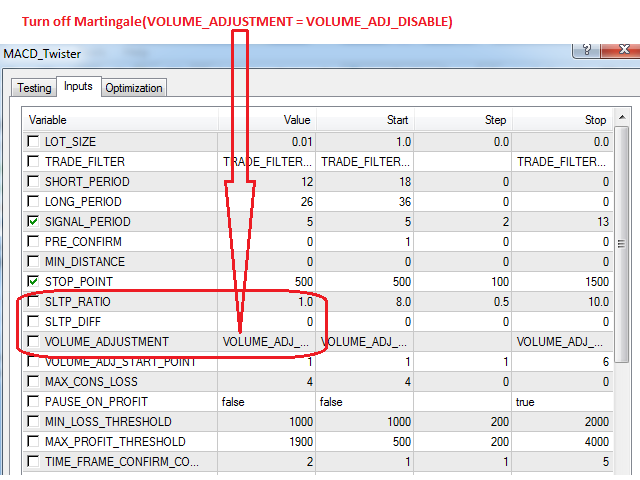This screenshot has height=480, width=640.
Task: Switch to the Testing tab
Action: [33, 88]
